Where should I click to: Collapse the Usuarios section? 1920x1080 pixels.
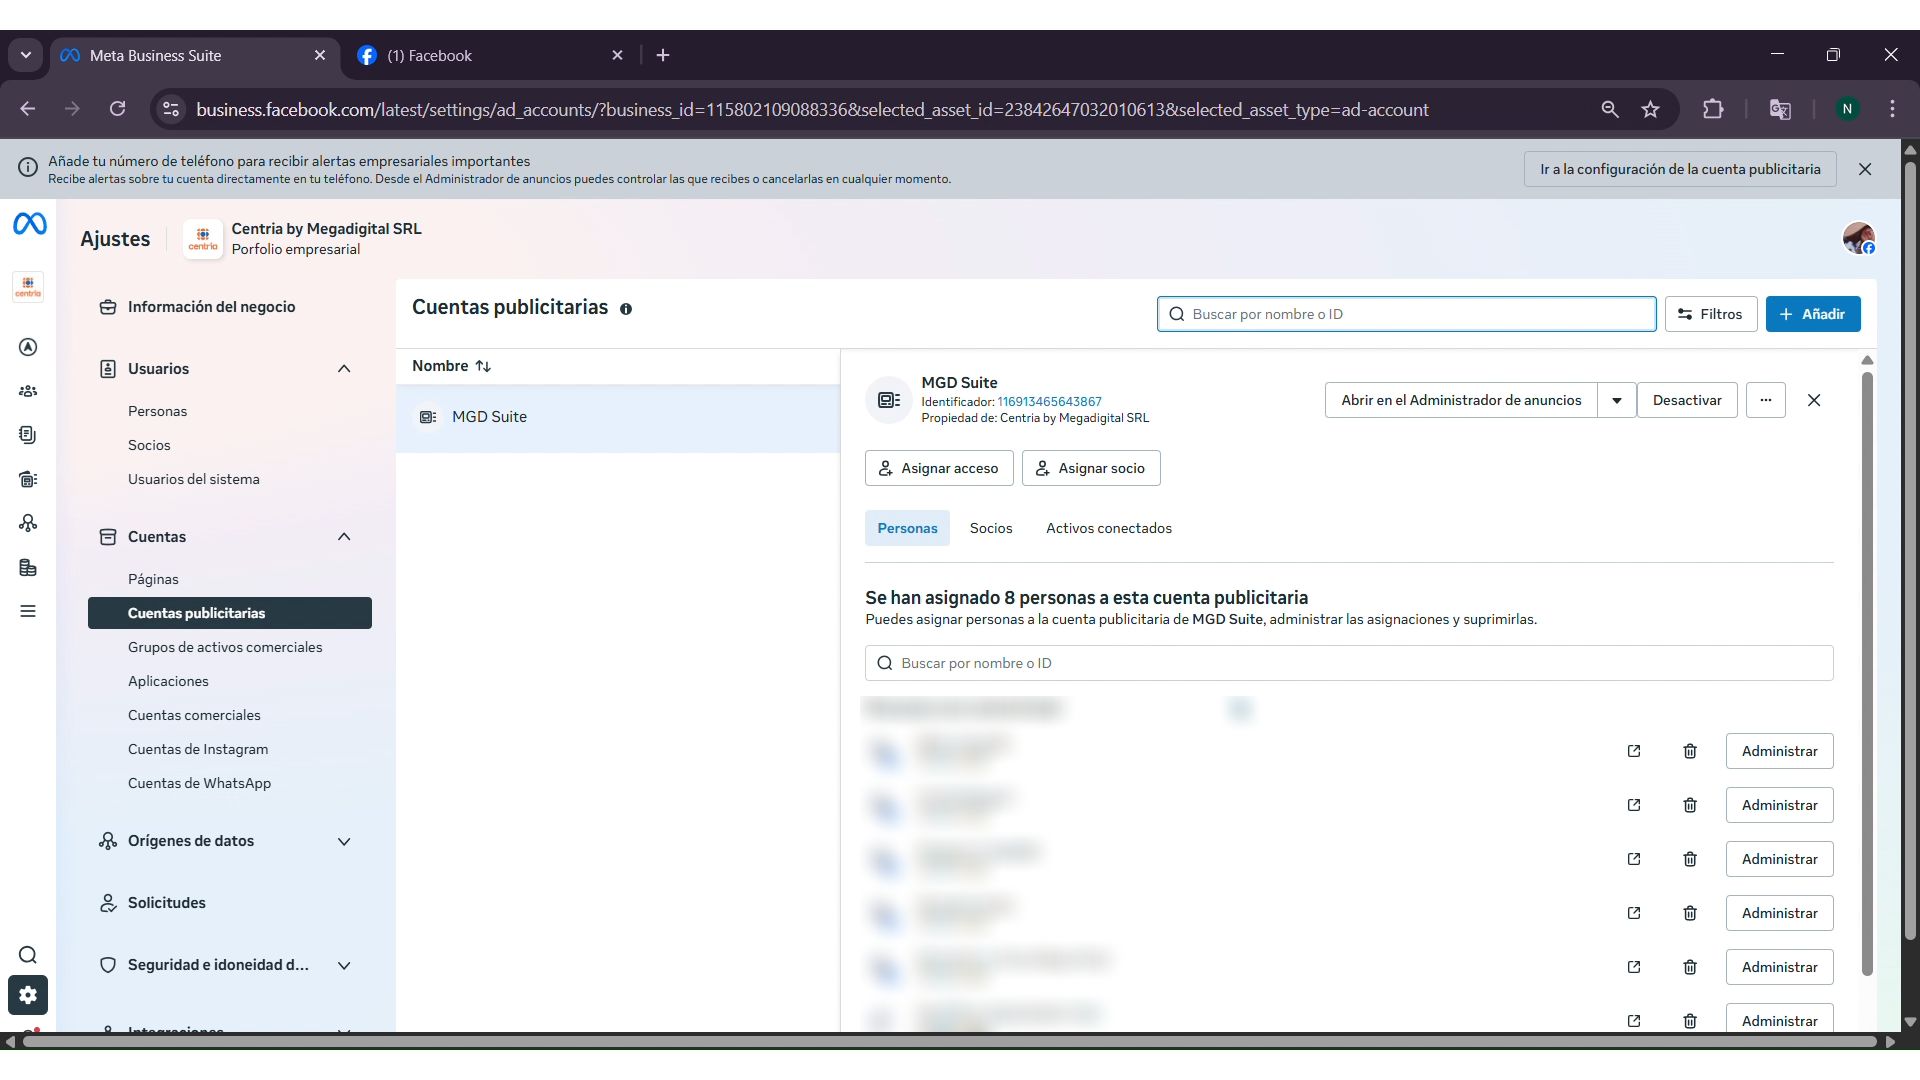point(344,369)
